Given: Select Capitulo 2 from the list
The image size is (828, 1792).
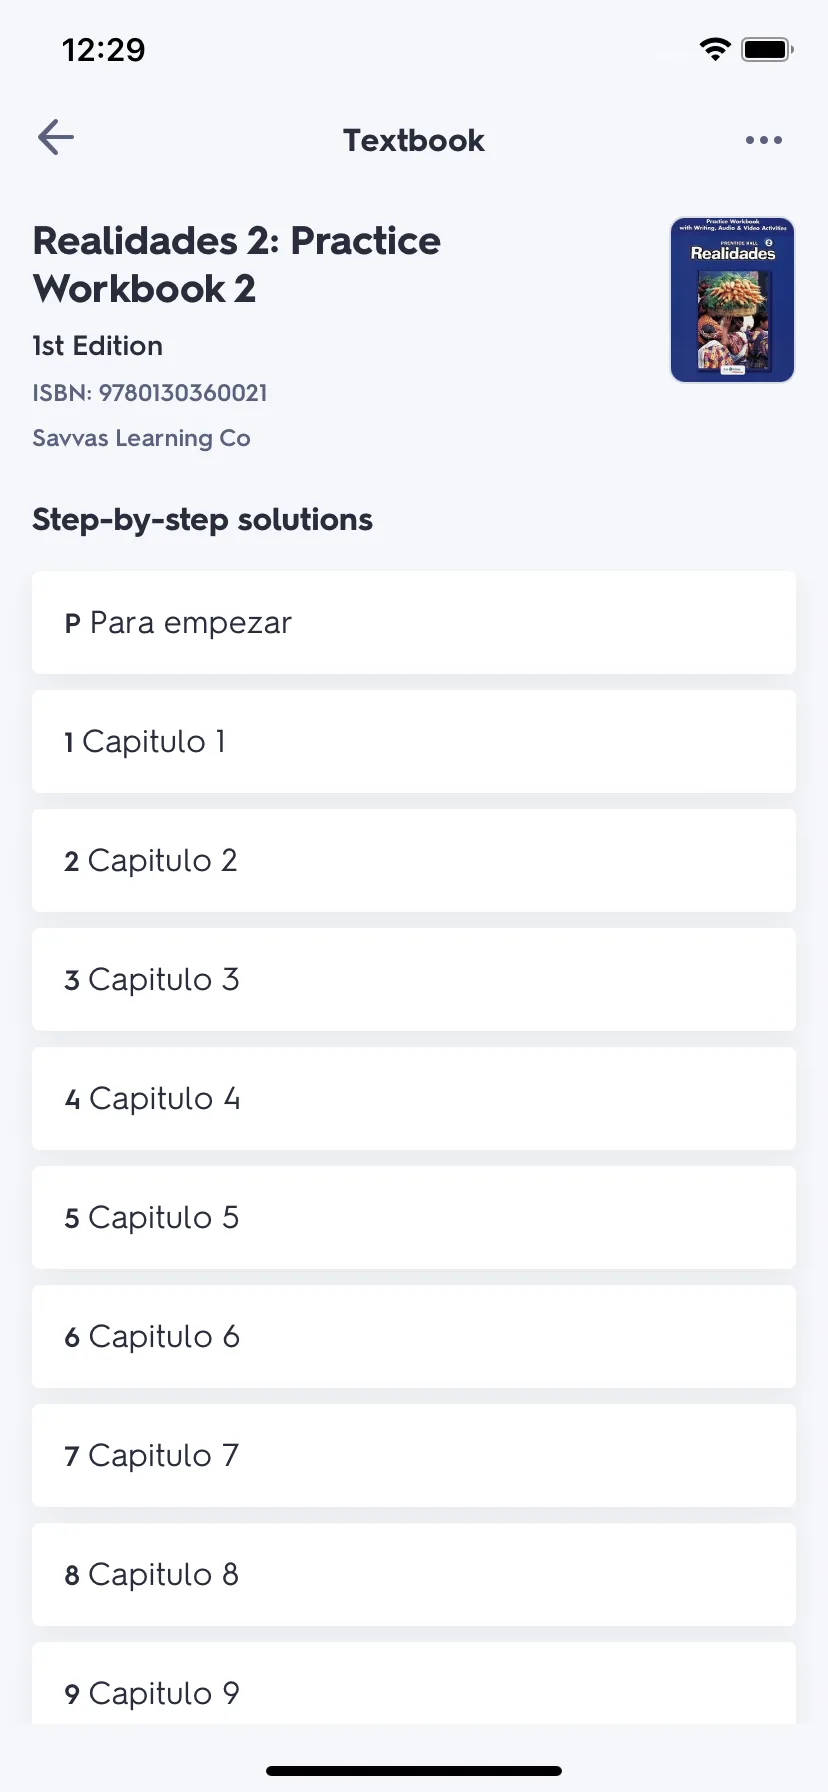Looking at the screenshot, I should tap(414, 861).
